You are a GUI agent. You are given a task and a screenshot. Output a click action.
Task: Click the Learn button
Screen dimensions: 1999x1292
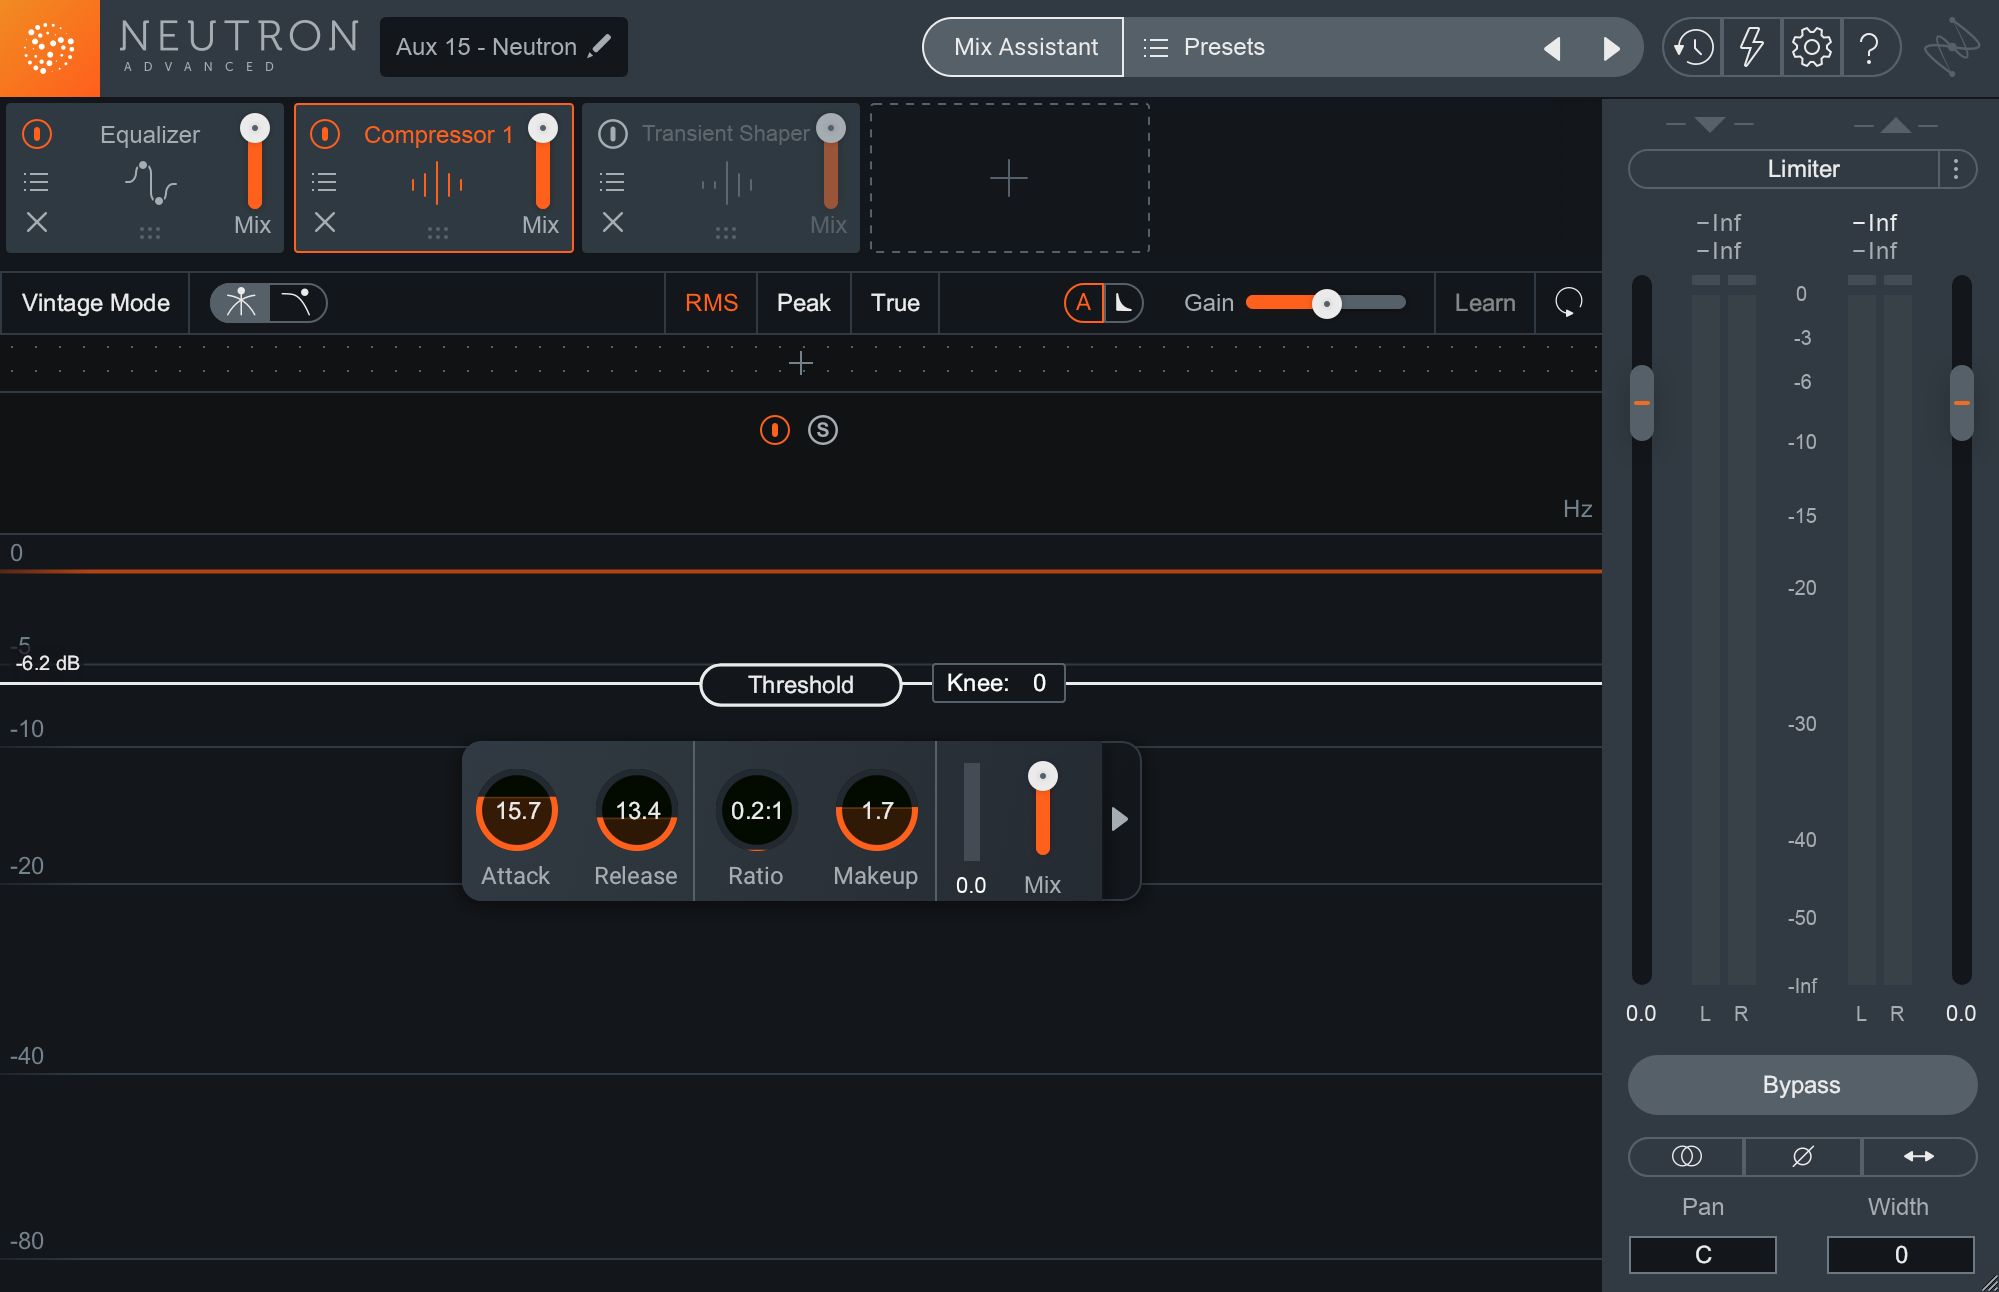1485,303
